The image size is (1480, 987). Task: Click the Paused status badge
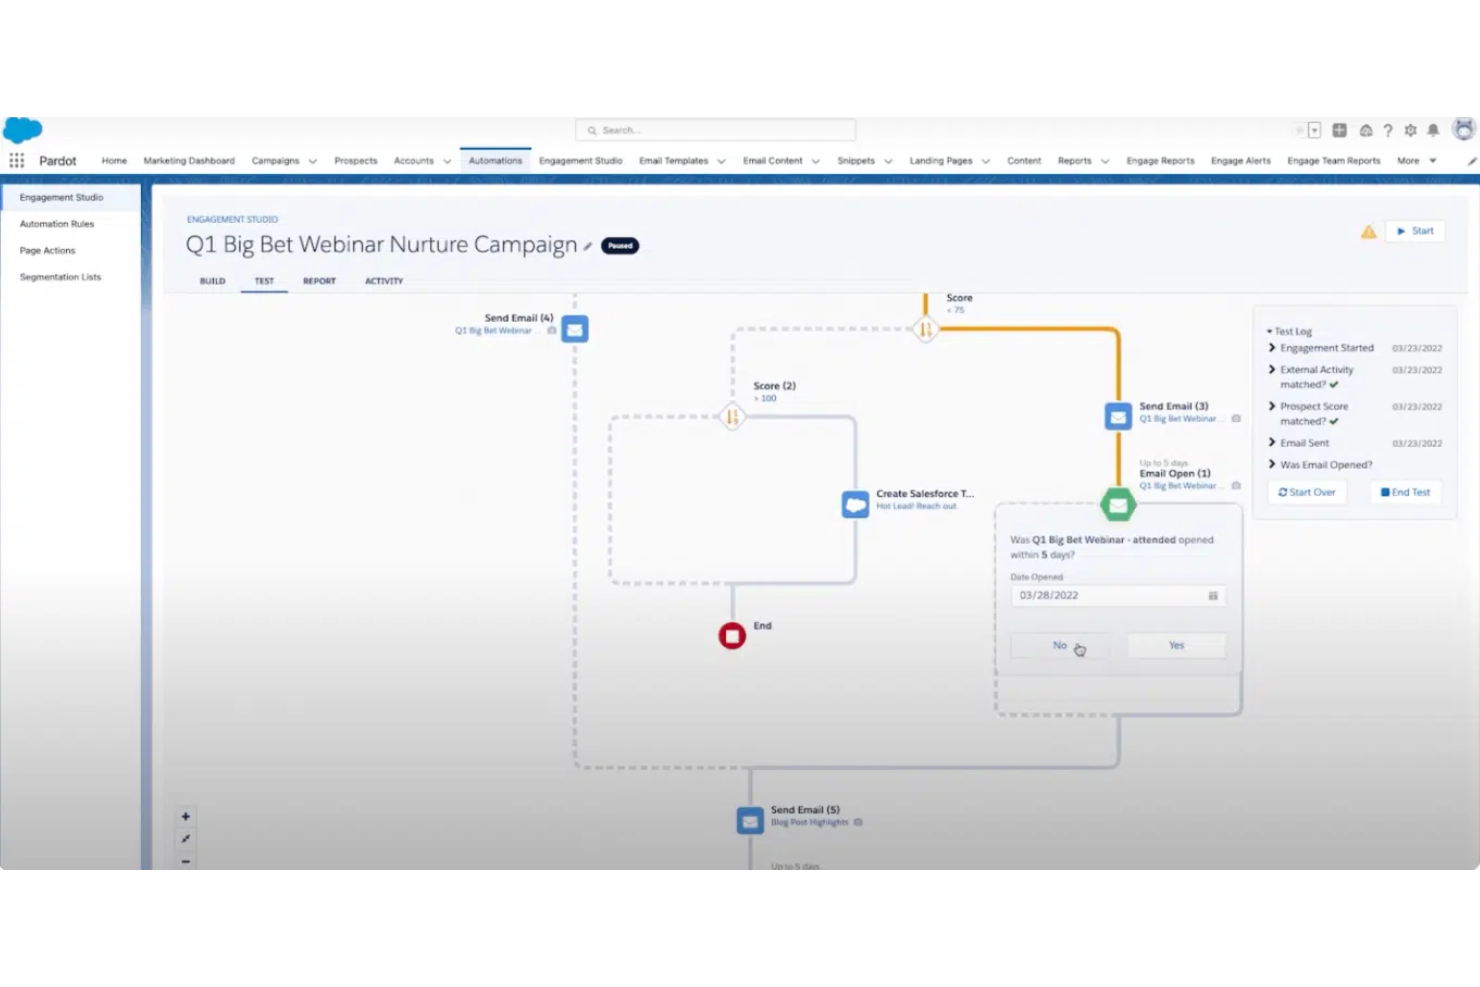(x=620, y=246)
